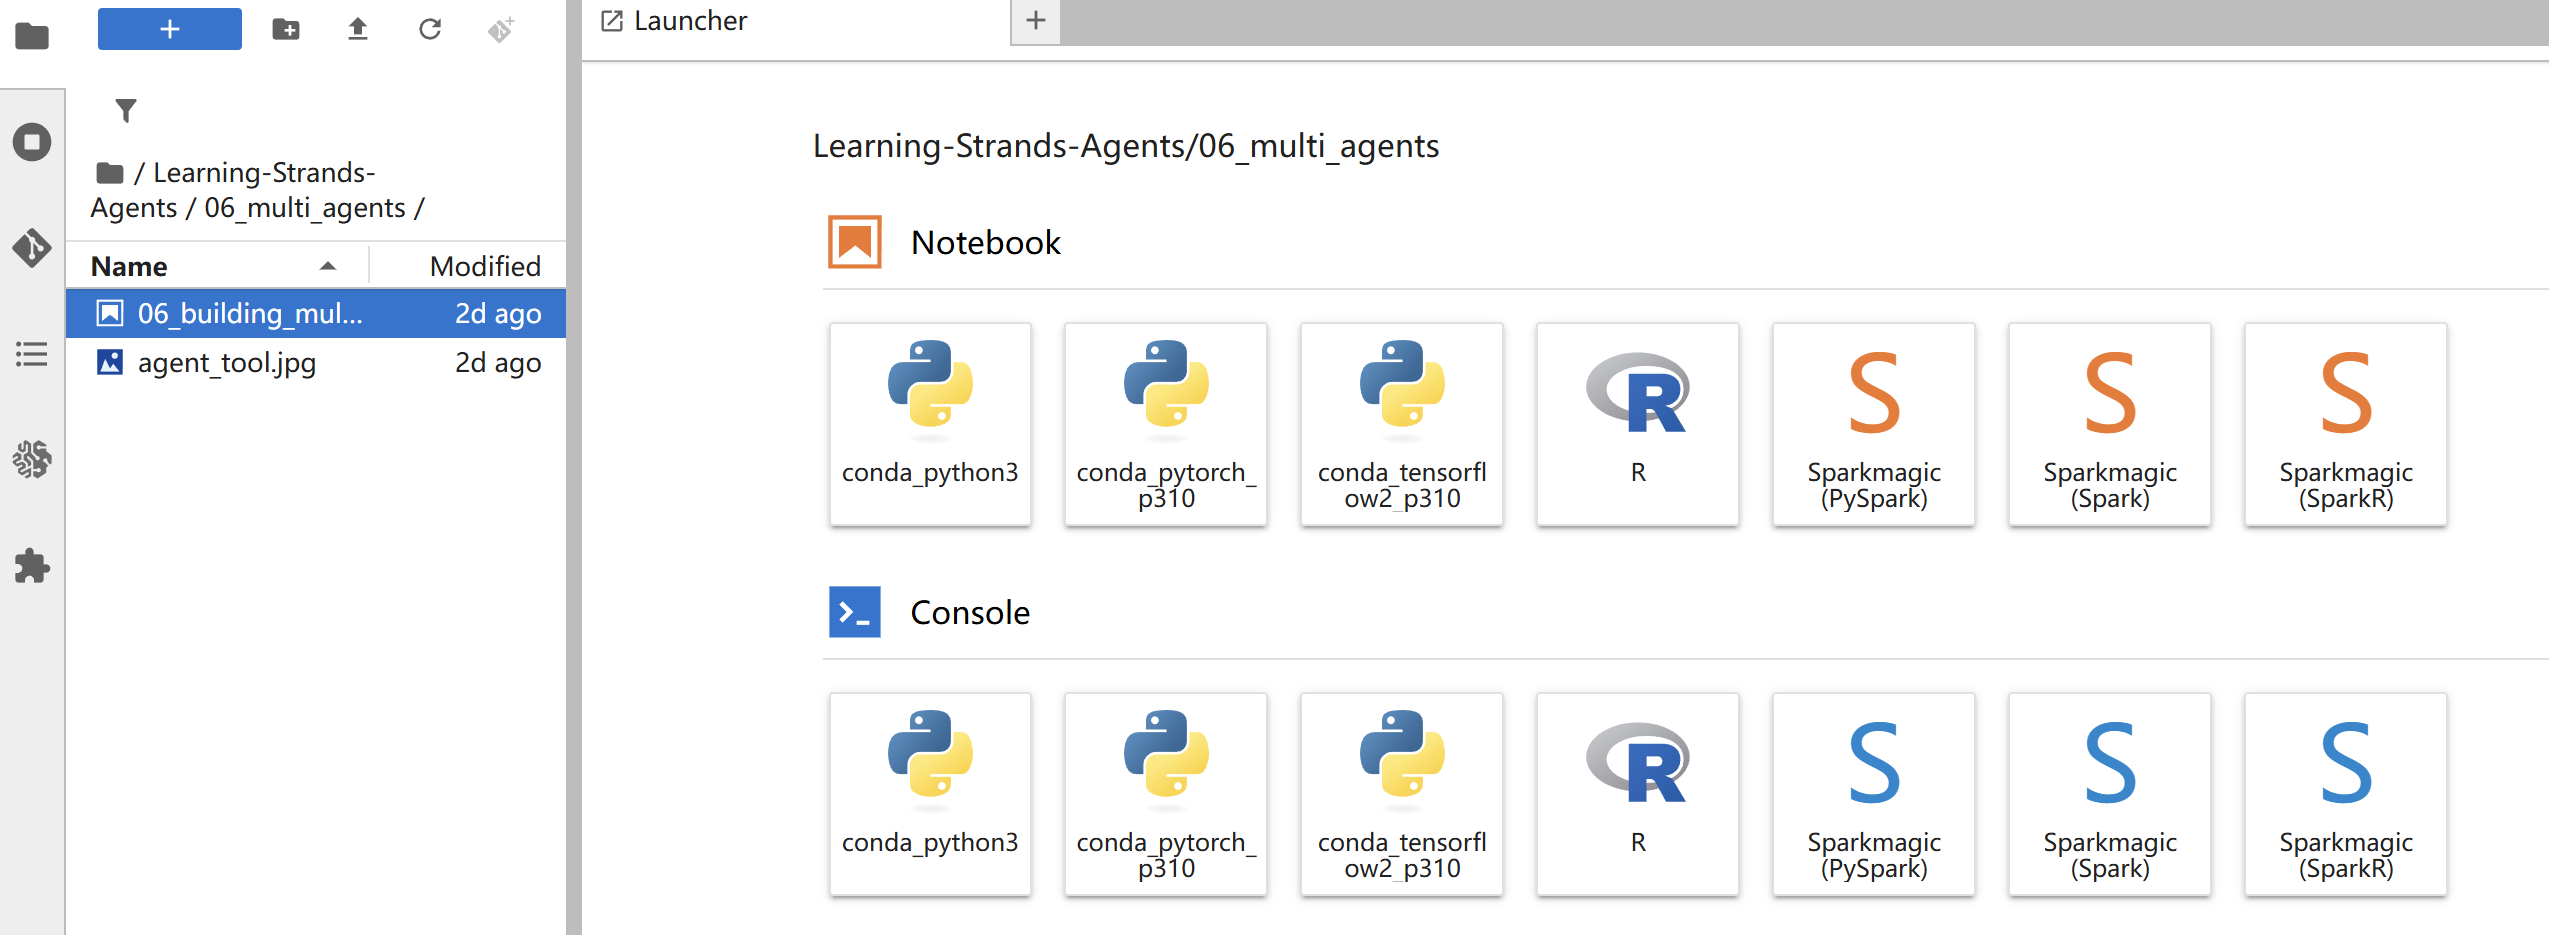
Task: Open the File Browser sidebar tab
Action: click(32, 37)
